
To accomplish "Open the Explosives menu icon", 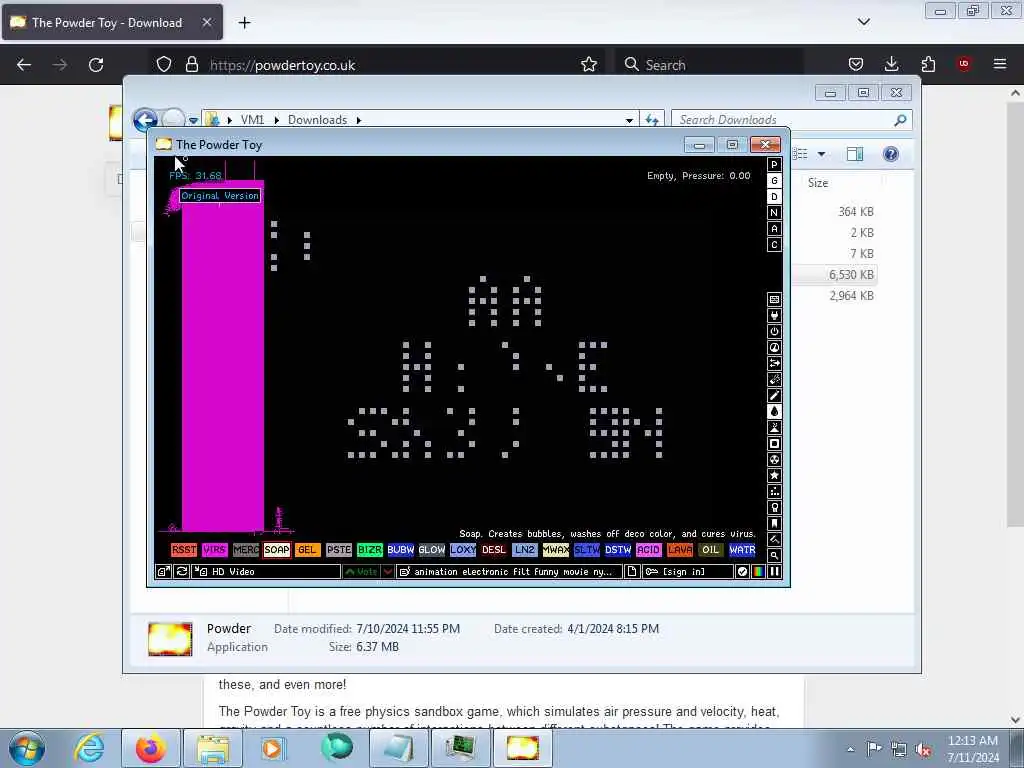I will [775, 379].
